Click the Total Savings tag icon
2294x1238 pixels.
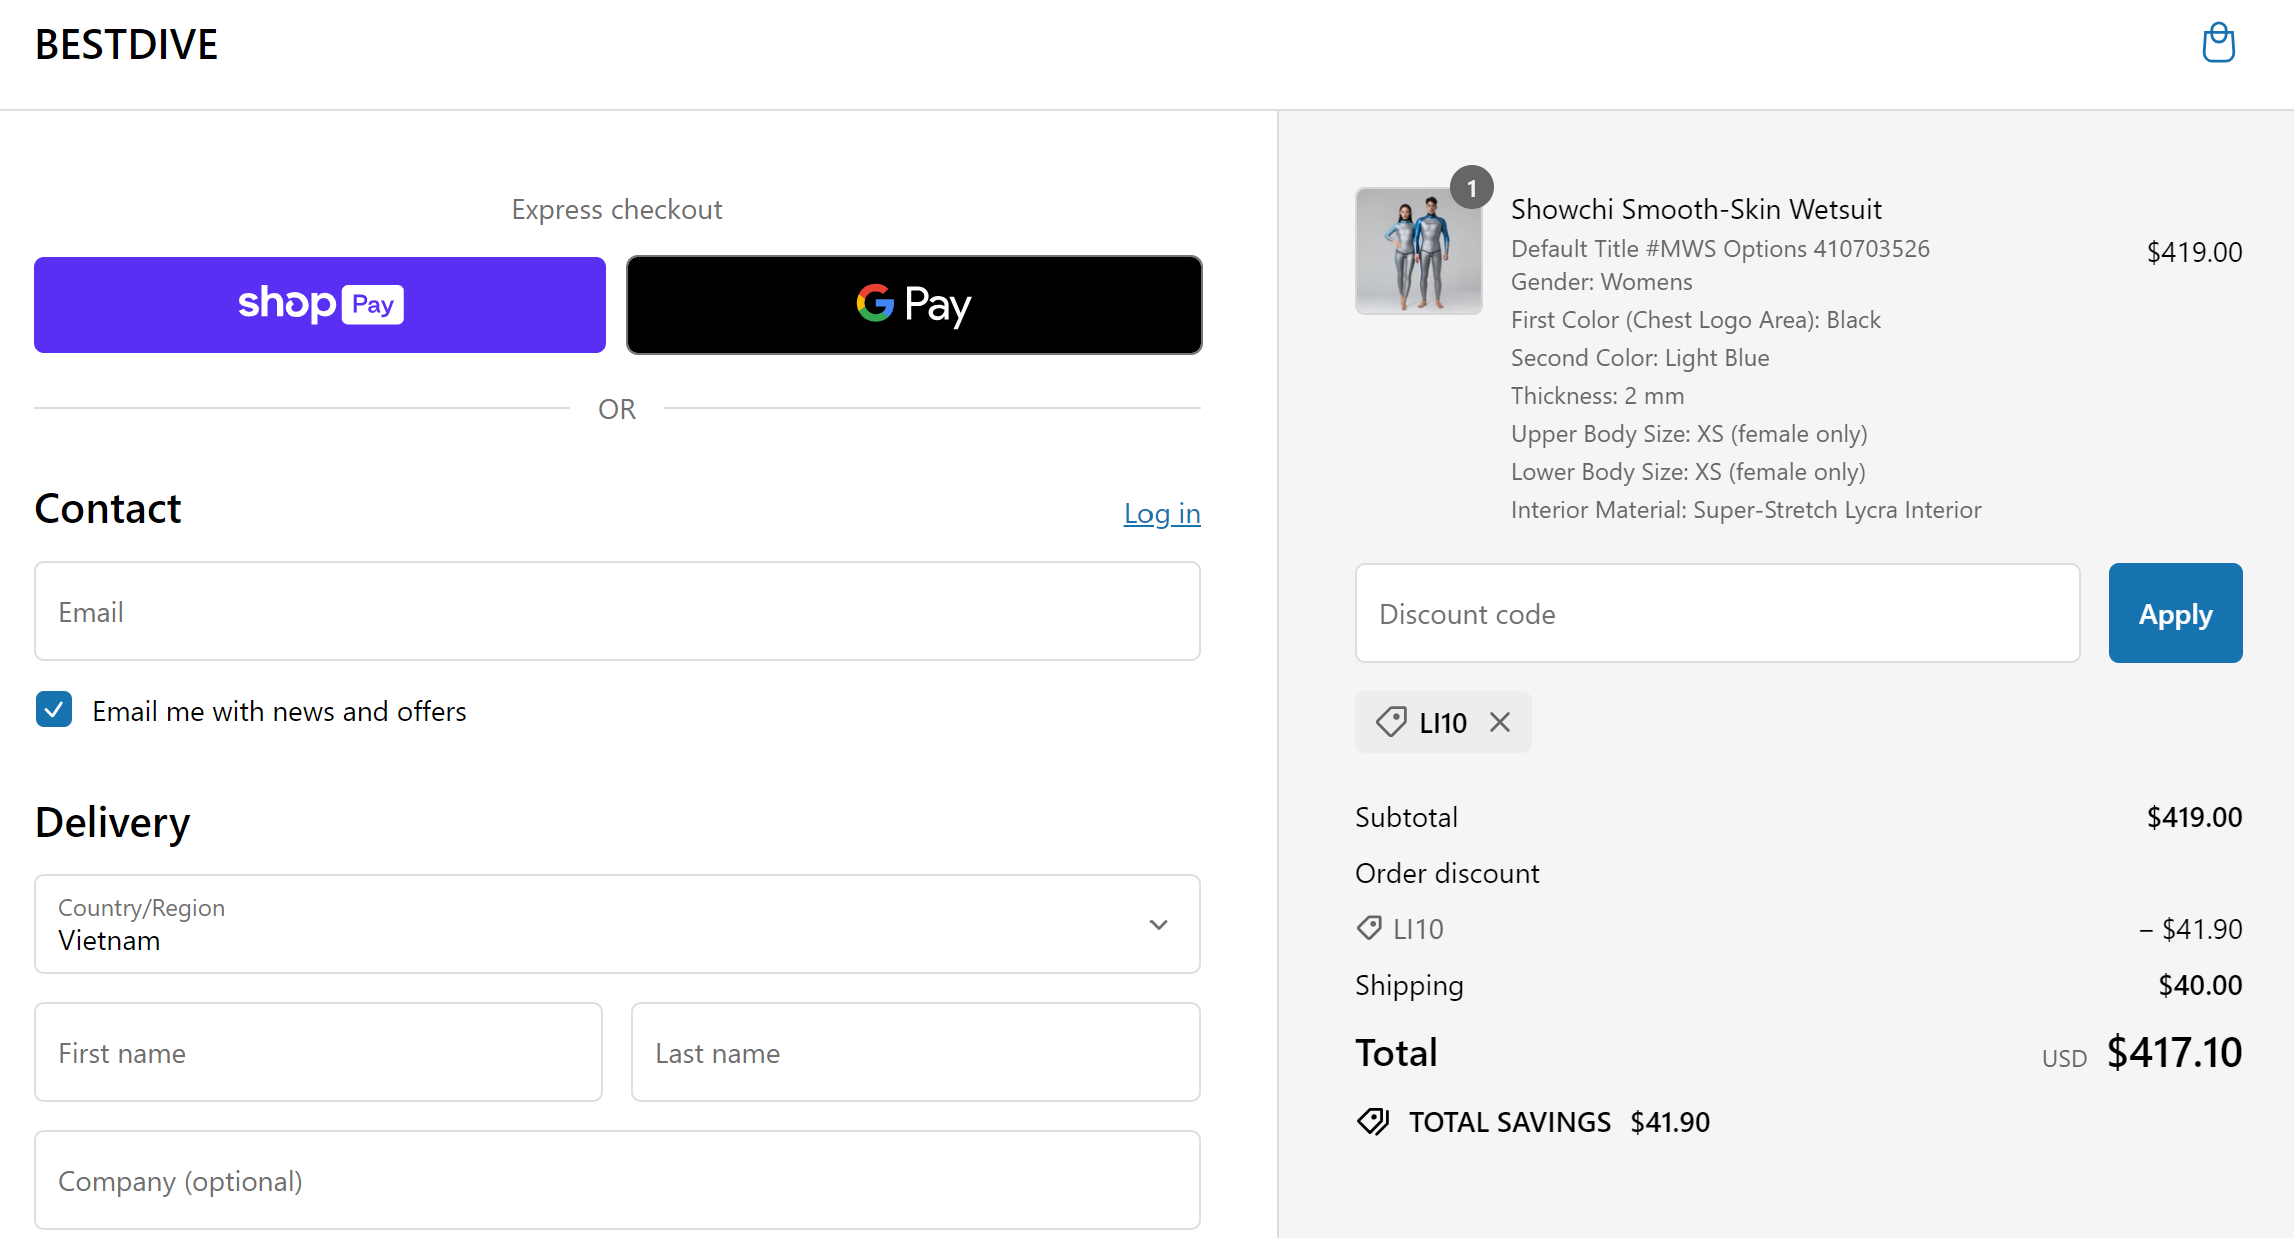[1373, 1122]
